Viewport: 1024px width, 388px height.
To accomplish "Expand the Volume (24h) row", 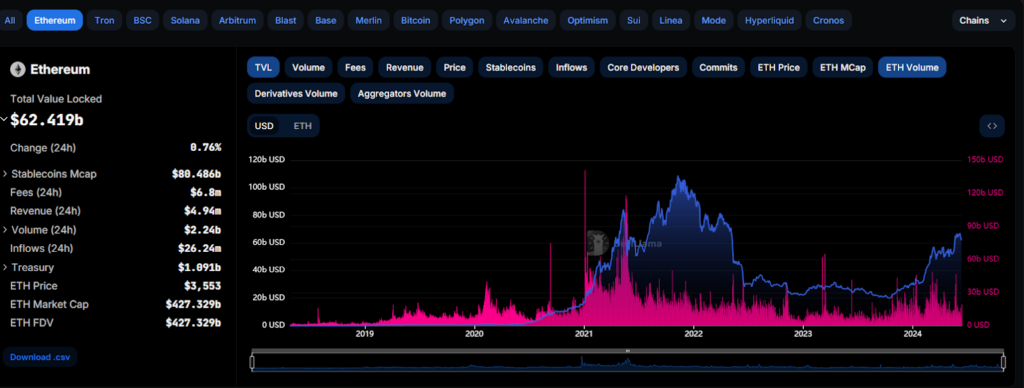I will click(5, 230).
